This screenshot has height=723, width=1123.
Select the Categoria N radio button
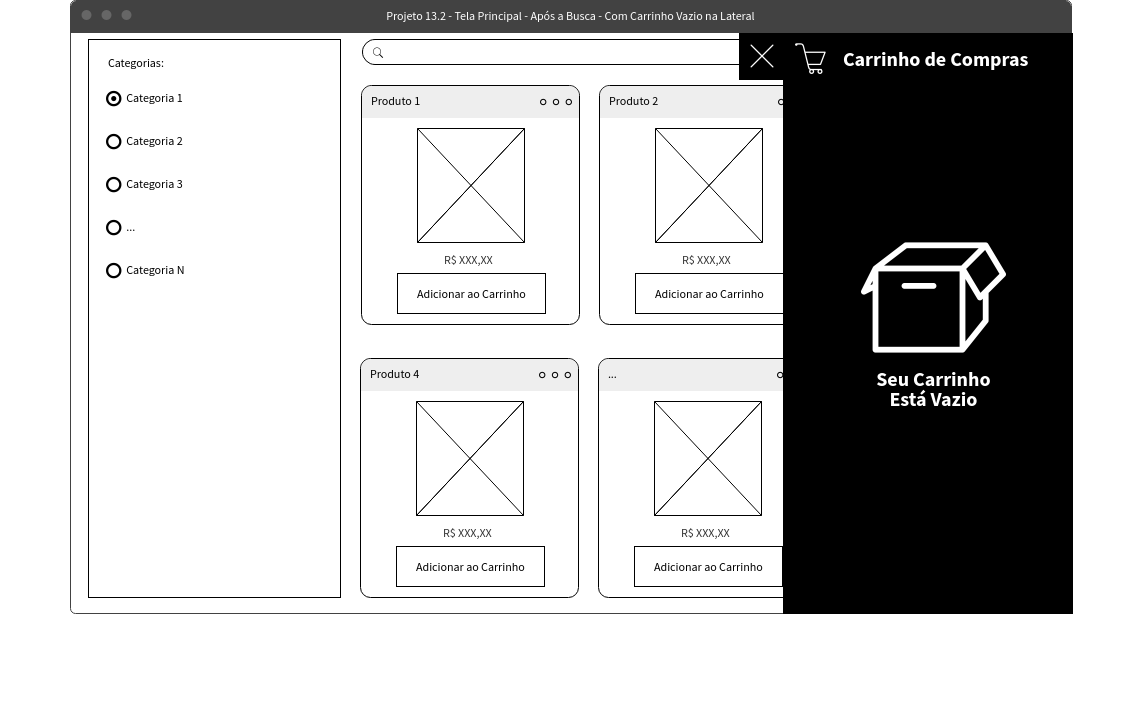point(113,271)
